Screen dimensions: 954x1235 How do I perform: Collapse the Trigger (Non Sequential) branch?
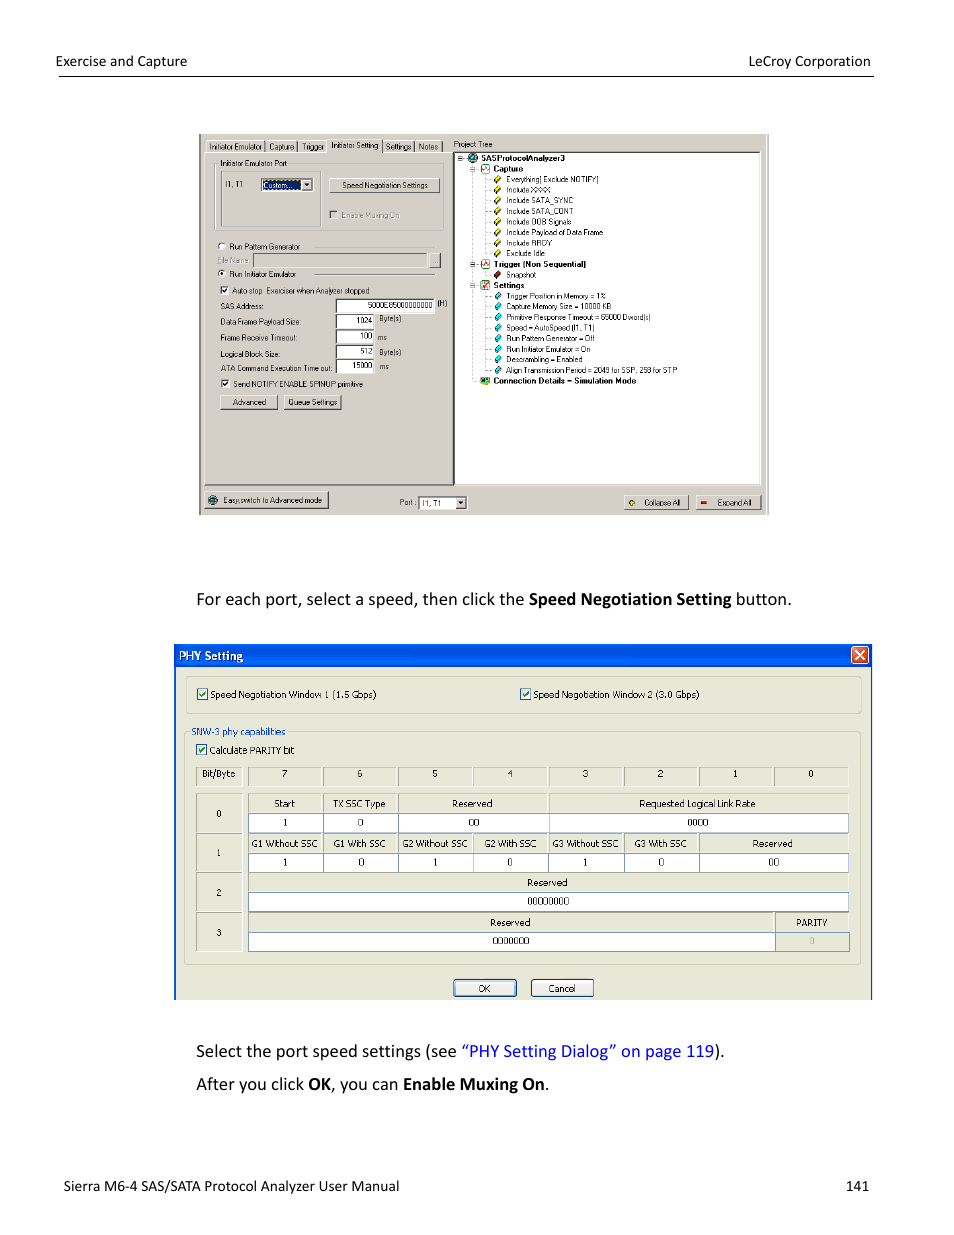click(473, 264)
